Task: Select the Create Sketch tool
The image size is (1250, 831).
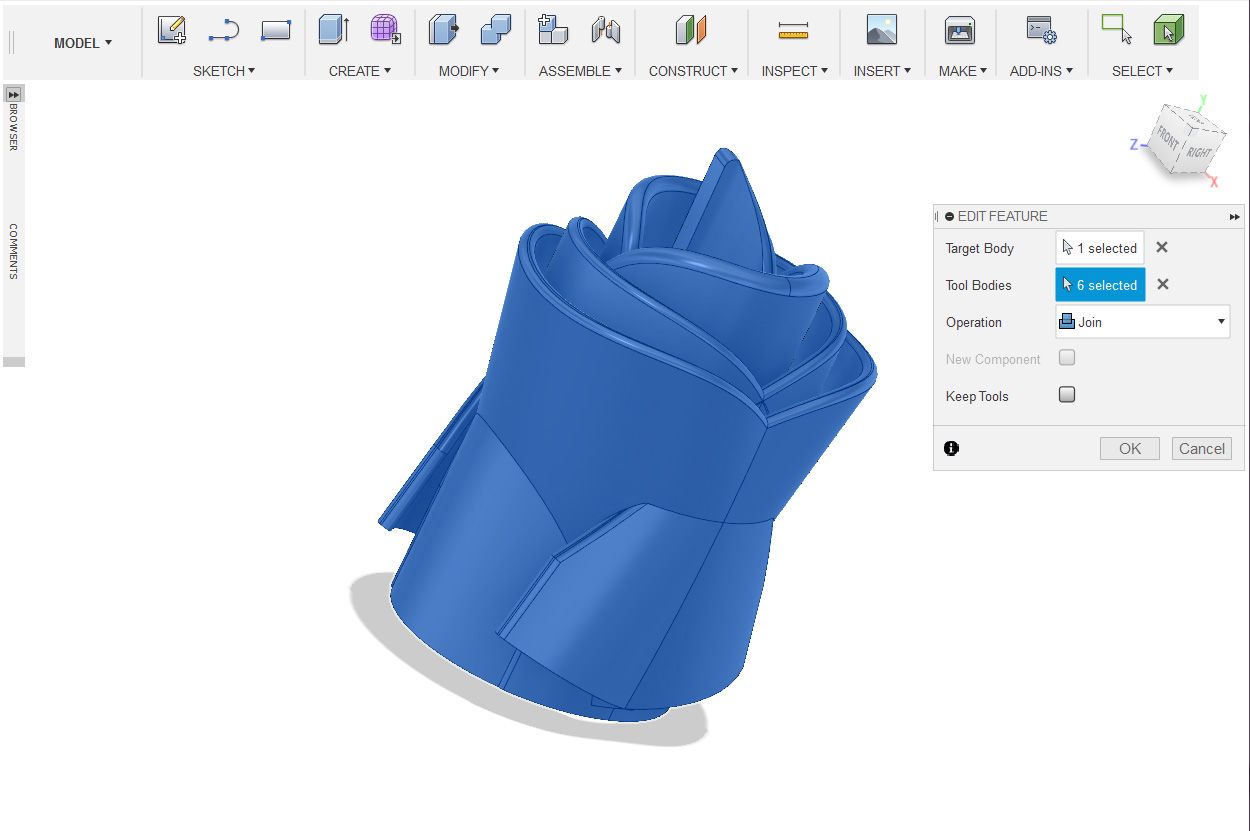Action: pyautogui.click(x=170, y=30)
